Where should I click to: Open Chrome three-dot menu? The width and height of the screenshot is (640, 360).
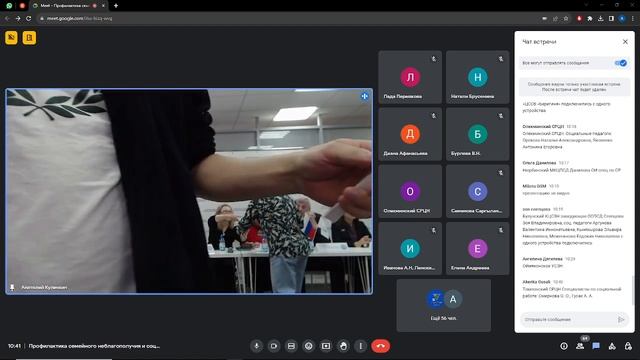[x=633, y=18]
